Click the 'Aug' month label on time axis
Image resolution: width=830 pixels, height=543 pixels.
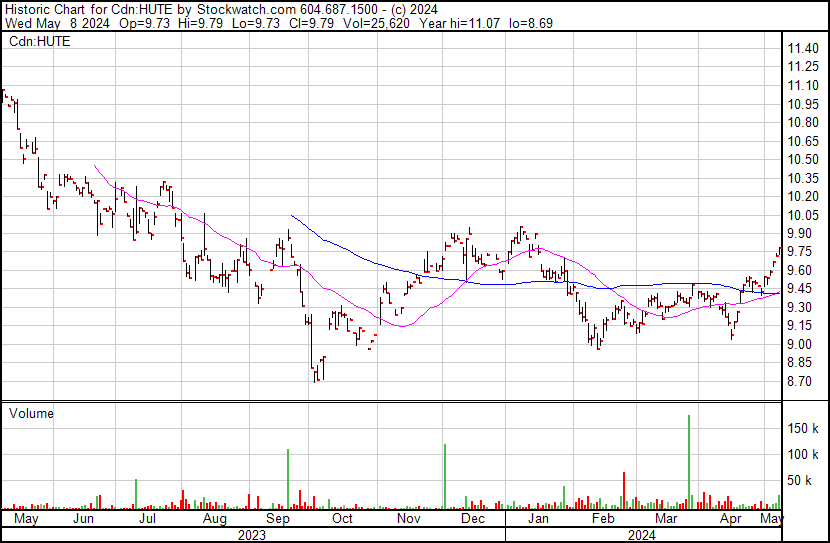pyautogui.click(x=214, y=519)
